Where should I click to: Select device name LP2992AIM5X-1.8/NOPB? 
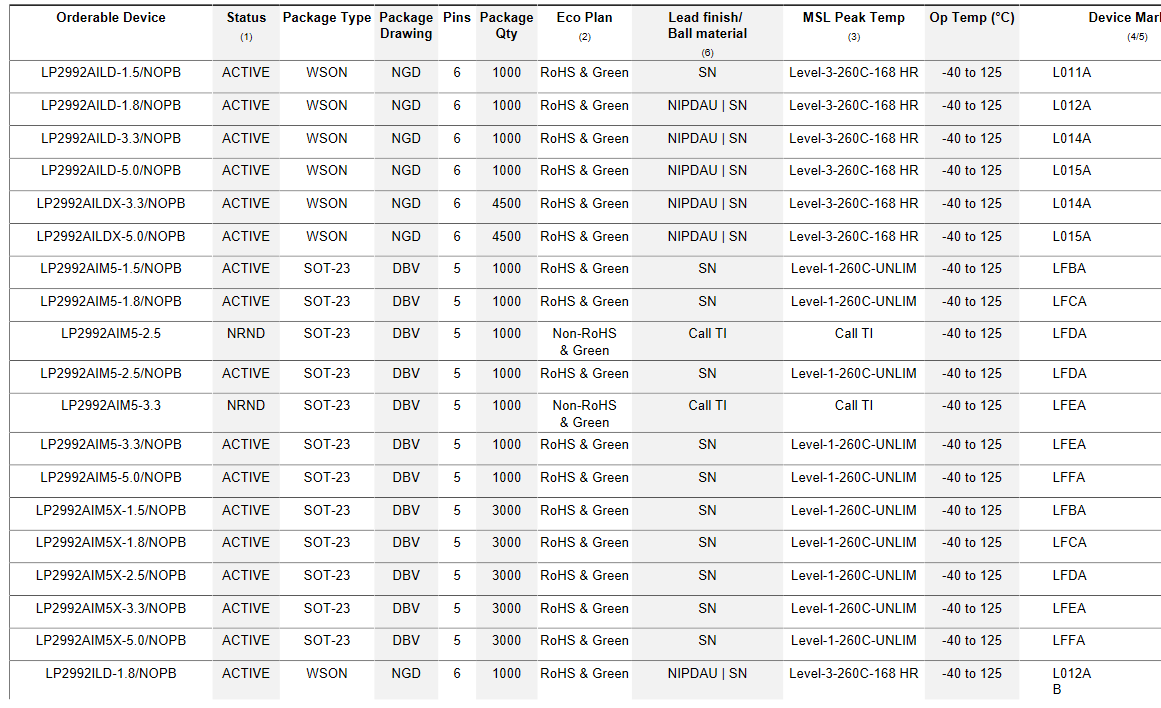(x=111, y=543)
